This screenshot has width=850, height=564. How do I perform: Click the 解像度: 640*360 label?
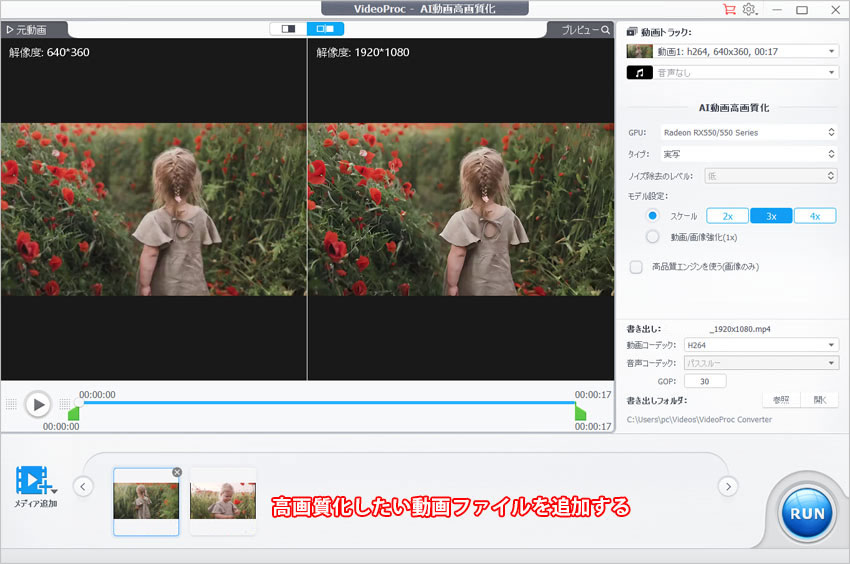pos(49,53)
